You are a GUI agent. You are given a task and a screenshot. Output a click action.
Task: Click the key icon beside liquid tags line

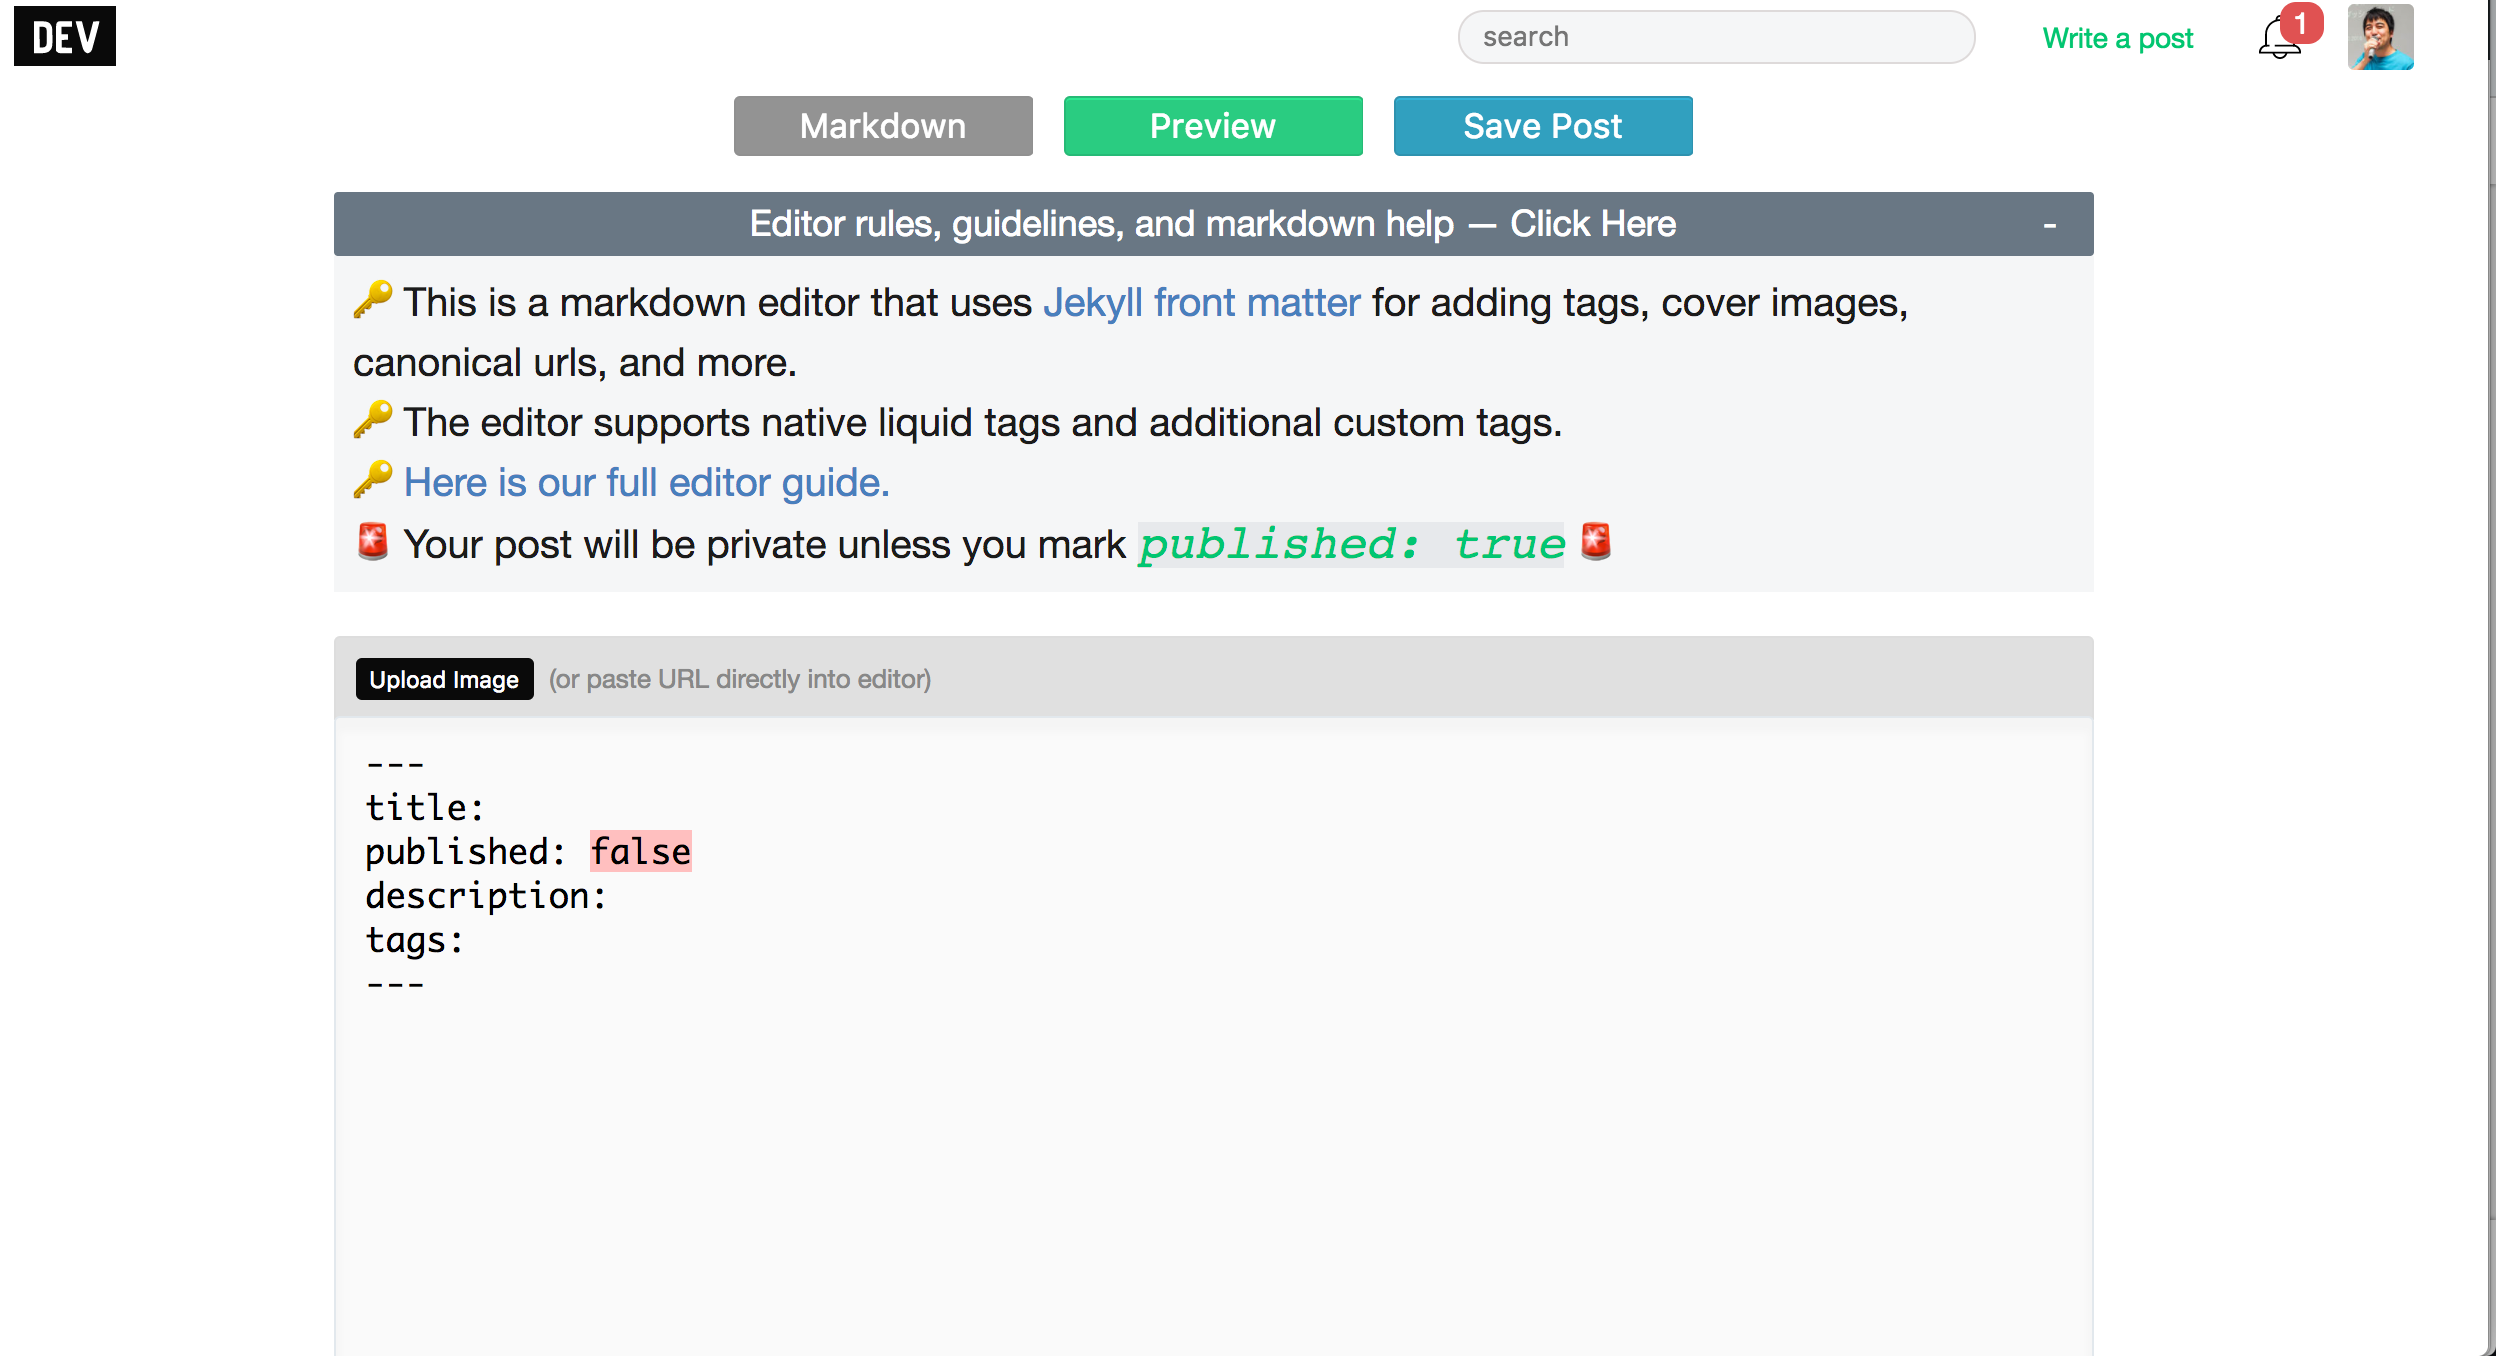pyautogui.click(x=373, y=420)
